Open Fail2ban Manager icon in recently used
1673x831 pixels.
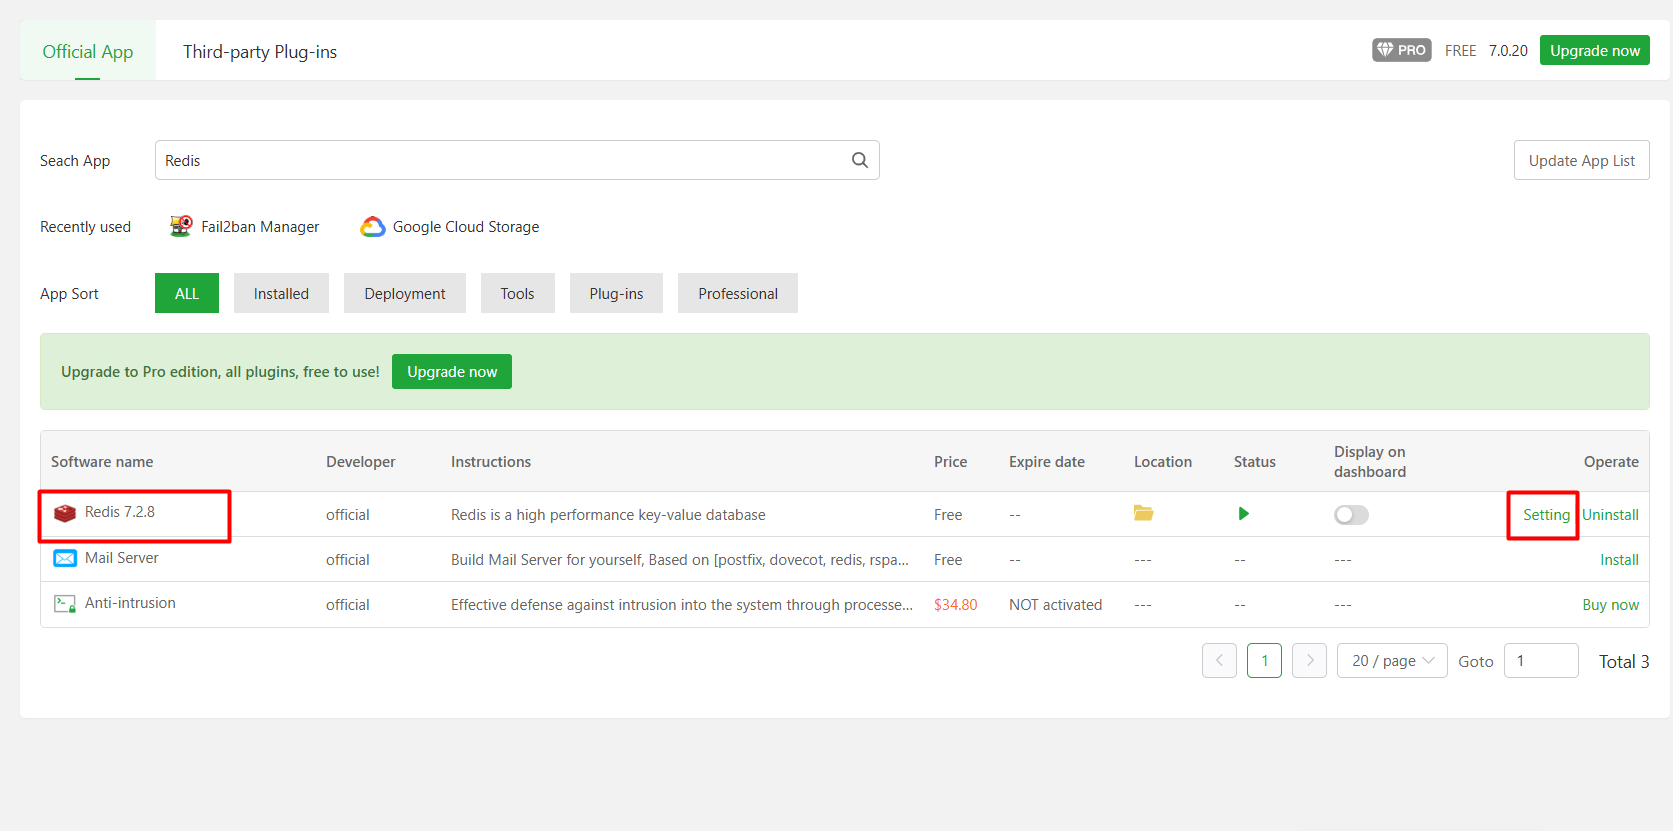[181, 226]
